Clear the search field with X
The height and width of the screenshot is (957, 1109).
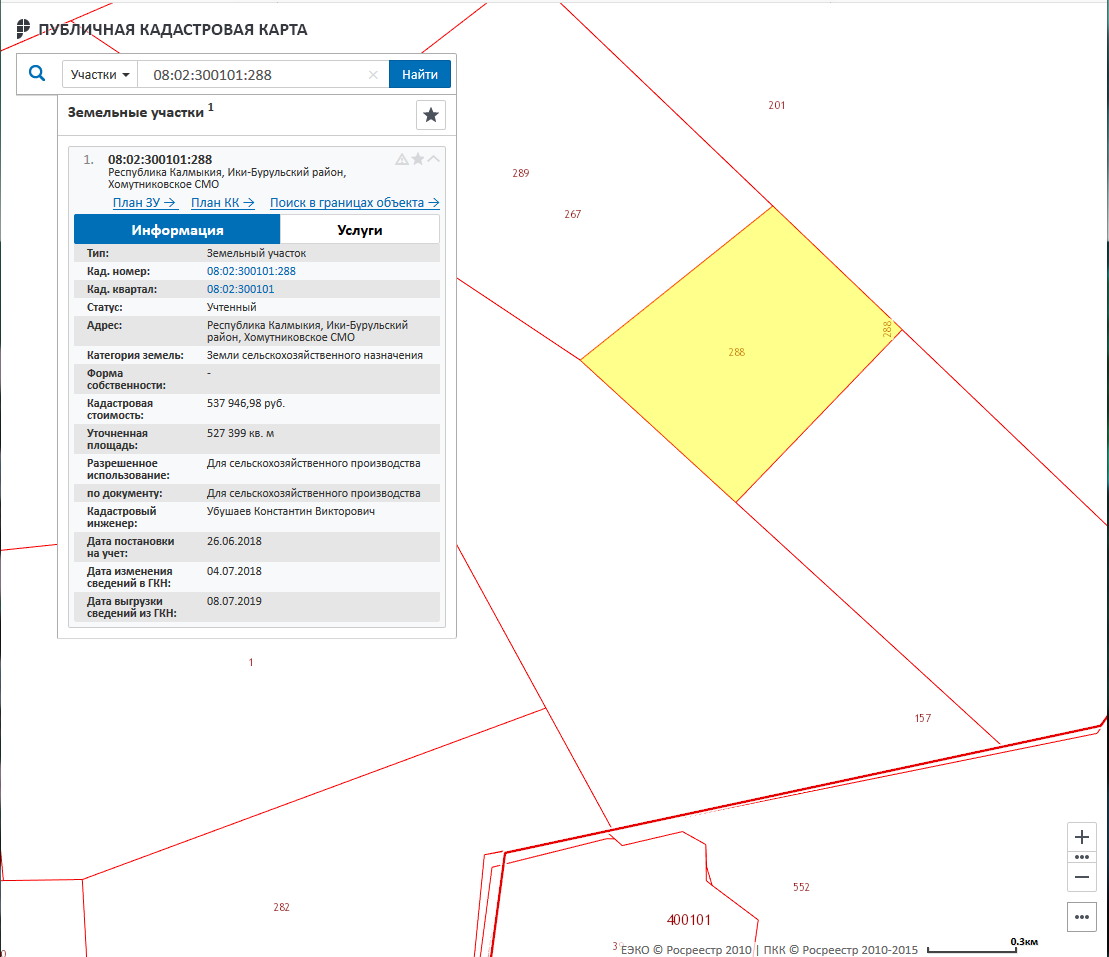pyautogui.click(x=373, y=74)
